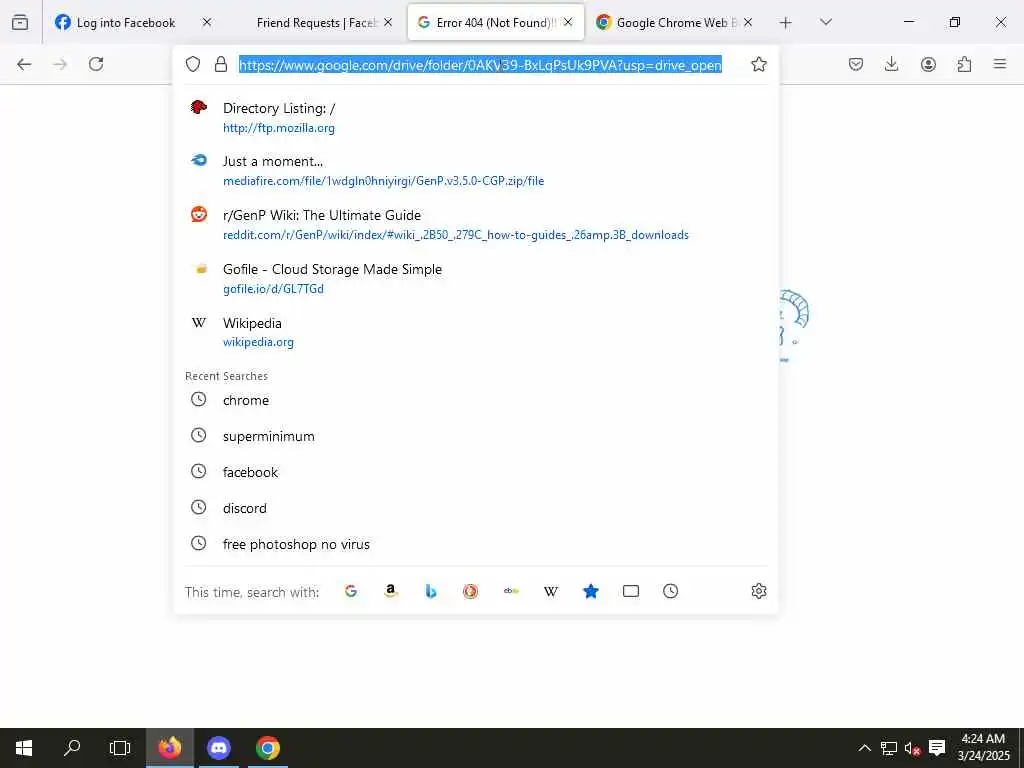Switch to Firefox on the taskbar
This screenshot has height=768, width=1024.
tap(170, 748)
